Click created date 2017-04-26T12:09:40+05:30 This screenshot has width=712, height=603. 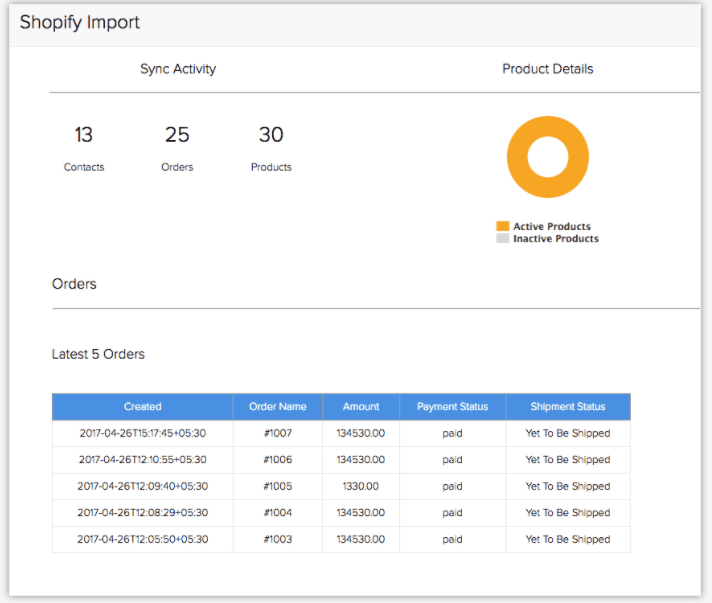[x=143, y=486]
